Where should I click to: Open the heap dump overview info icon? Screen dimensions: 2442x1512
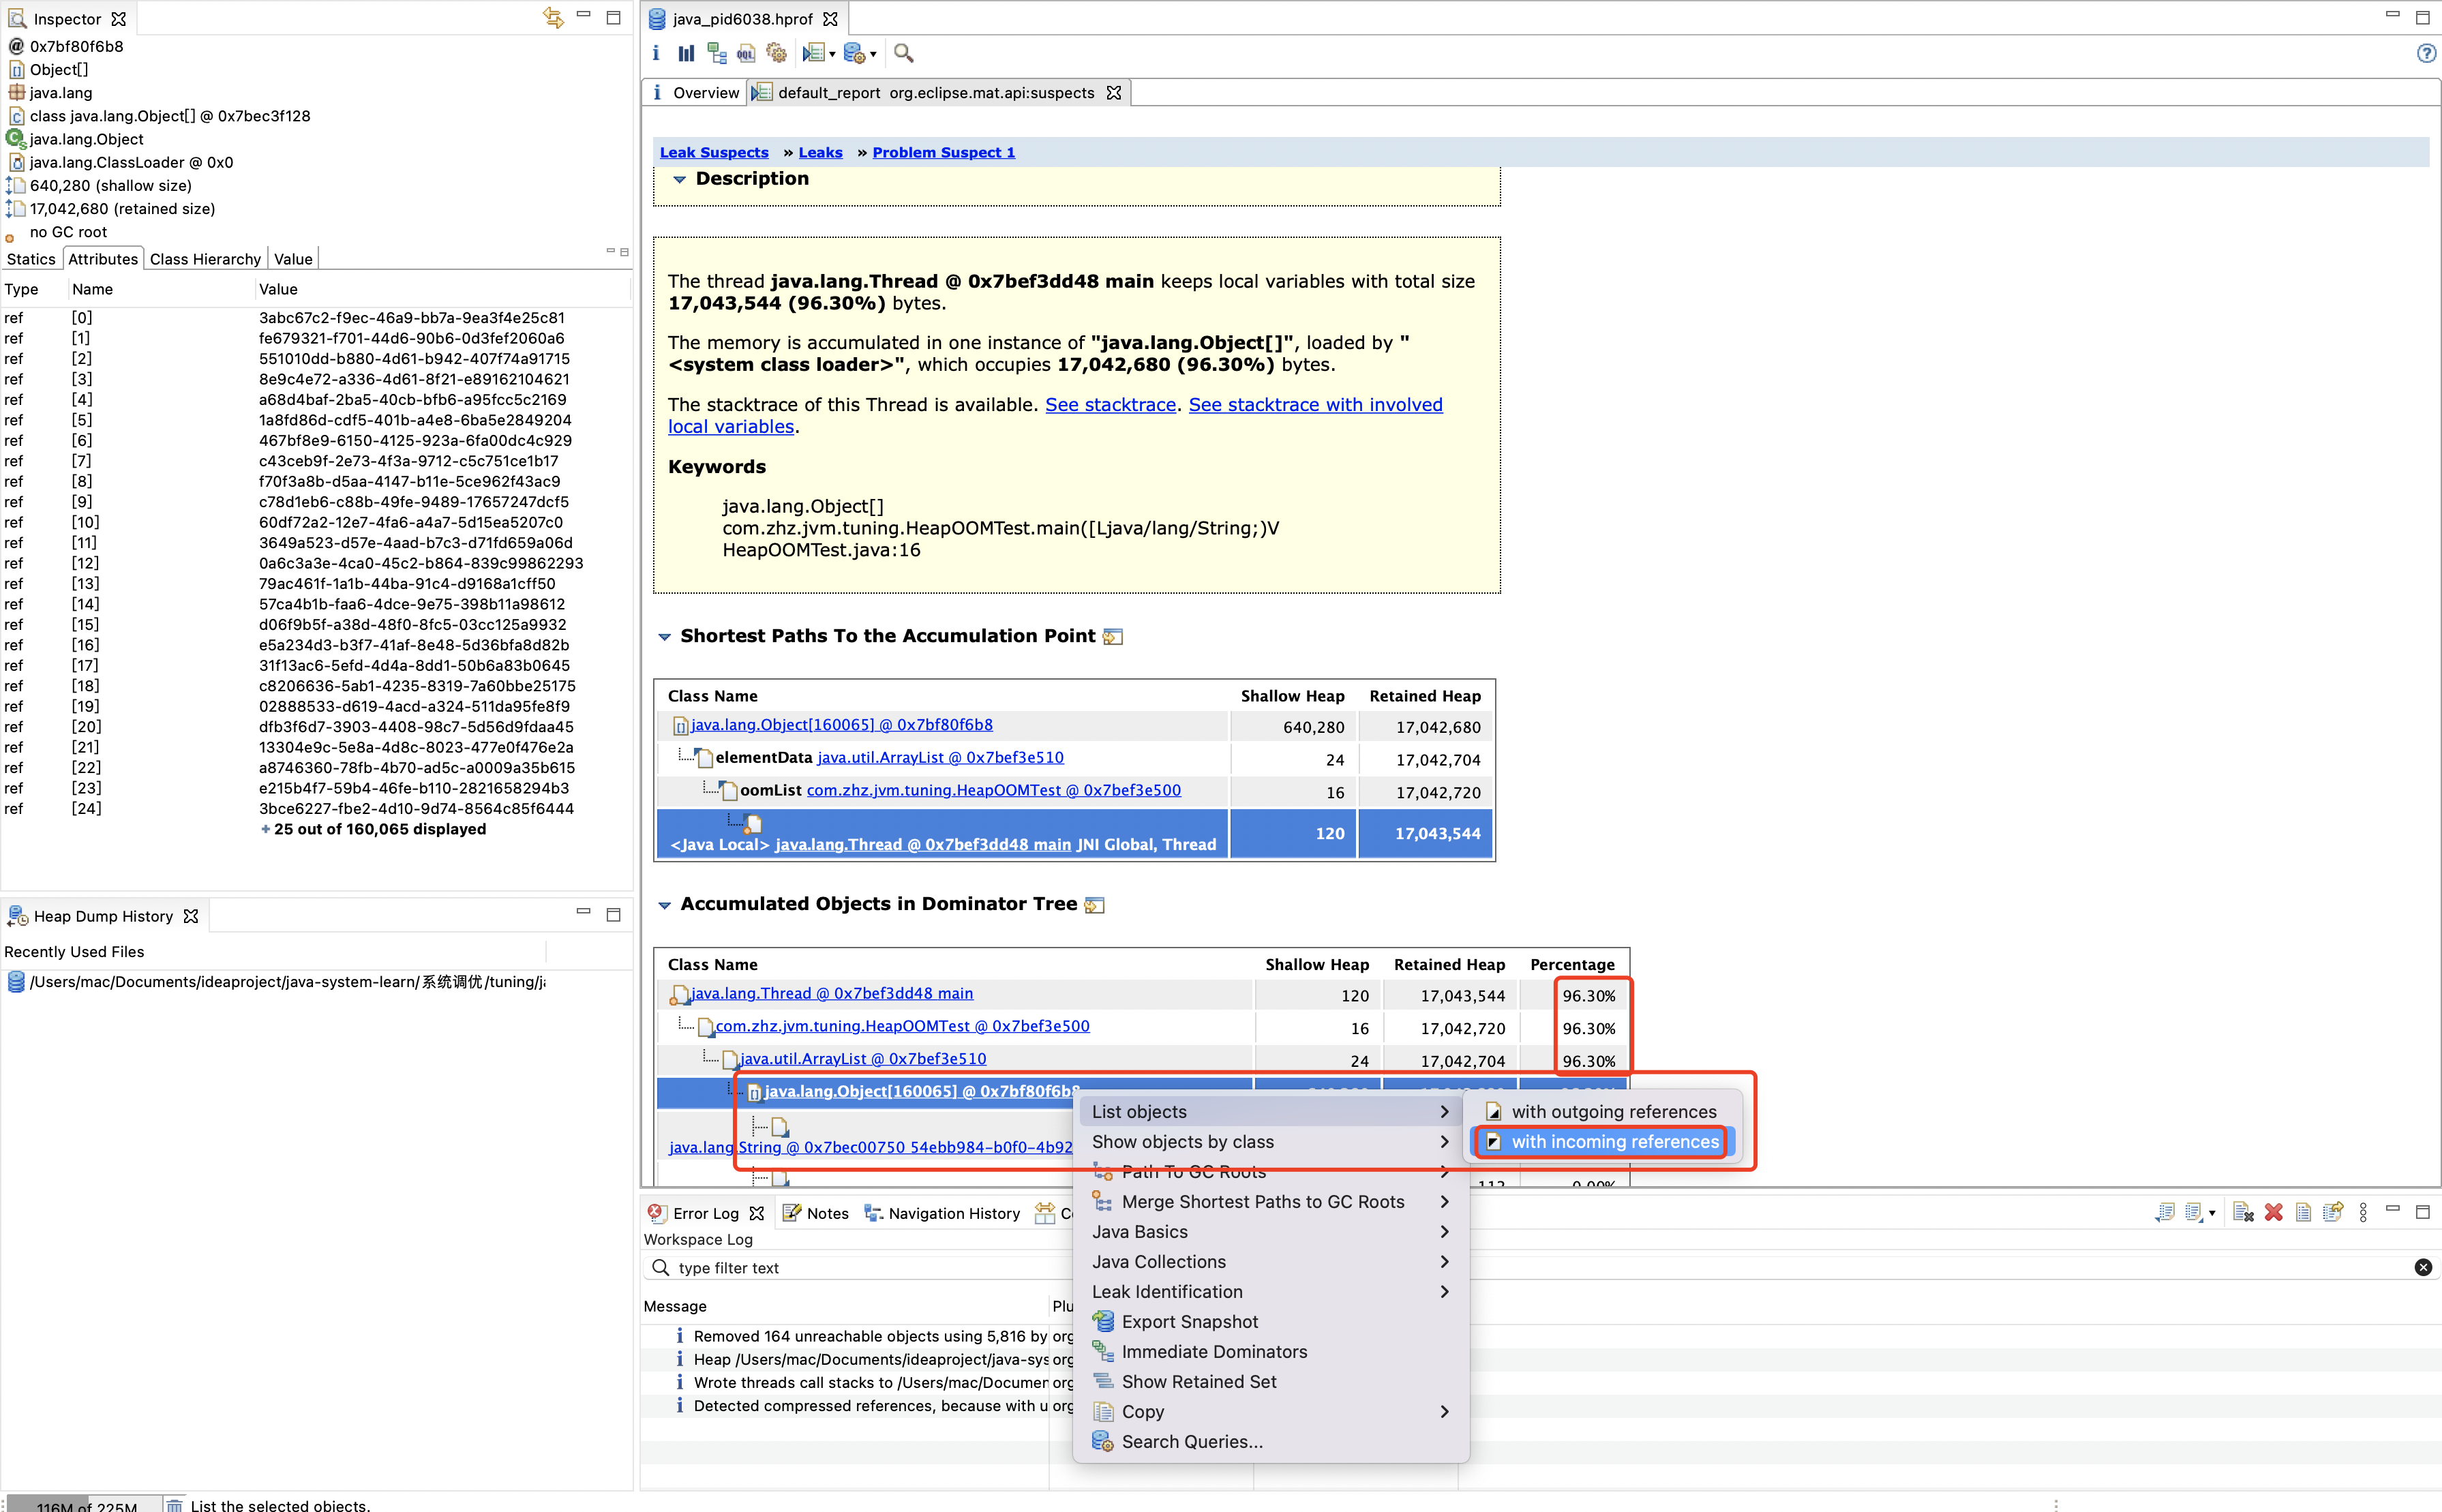(x=656, y=53)
